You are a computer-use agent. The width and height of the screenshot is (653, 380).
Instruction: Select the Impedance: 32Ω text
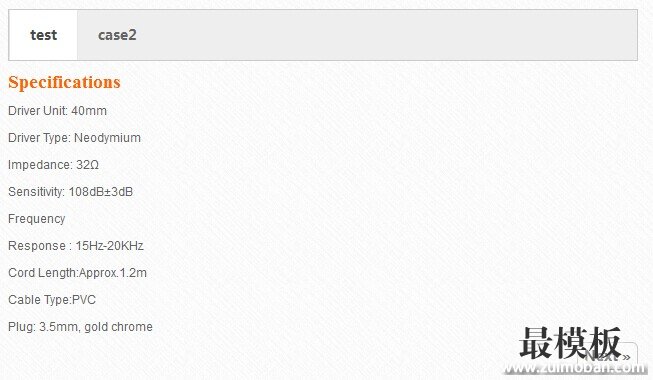(53, 165)
